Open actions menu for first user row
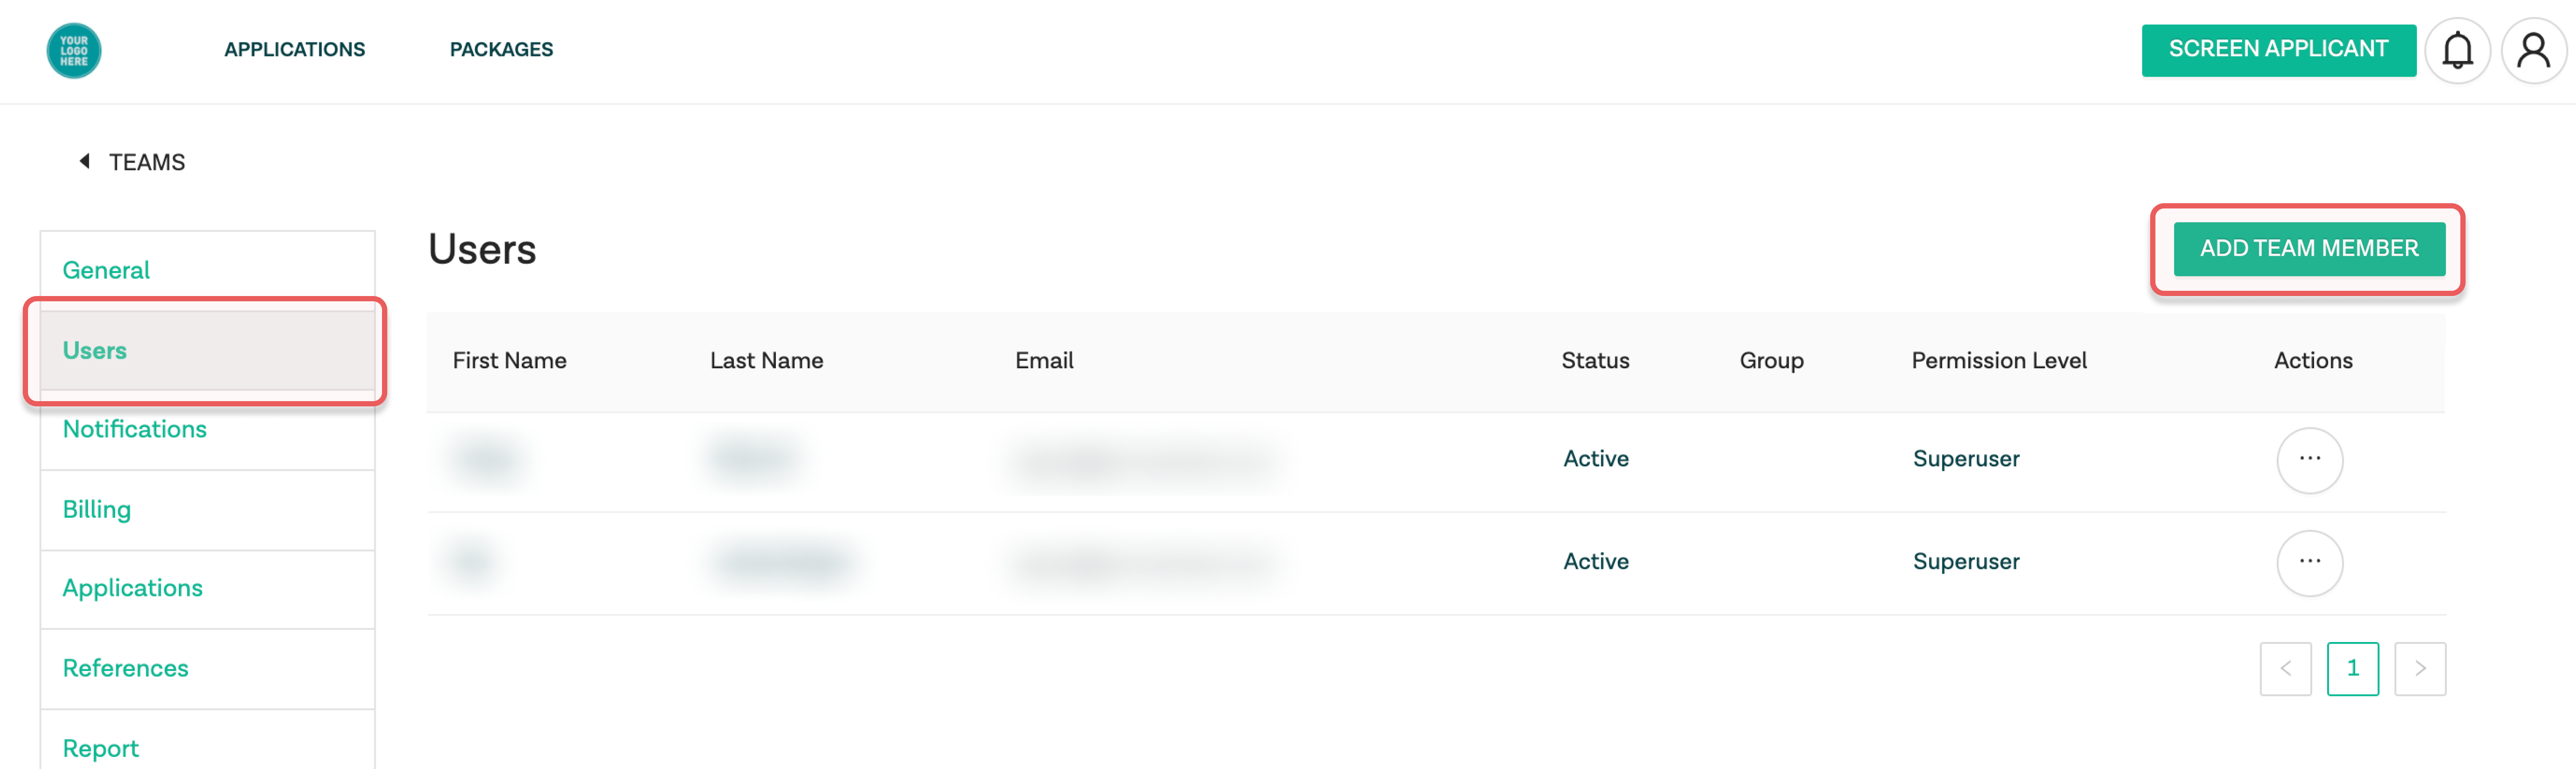This screenshot has width=2576, height=769. click(x=2309, y=460)
